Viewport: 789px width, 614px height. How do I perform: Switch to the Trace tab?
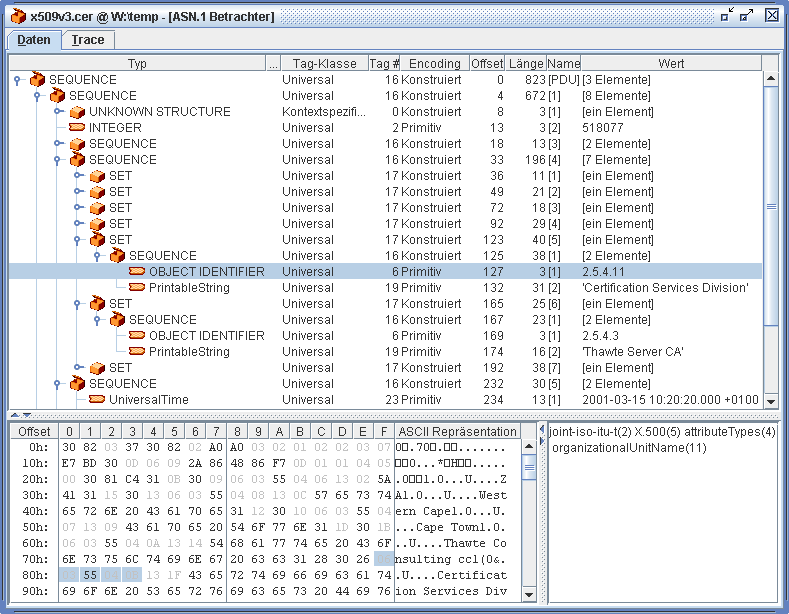[x=88, y=40]
